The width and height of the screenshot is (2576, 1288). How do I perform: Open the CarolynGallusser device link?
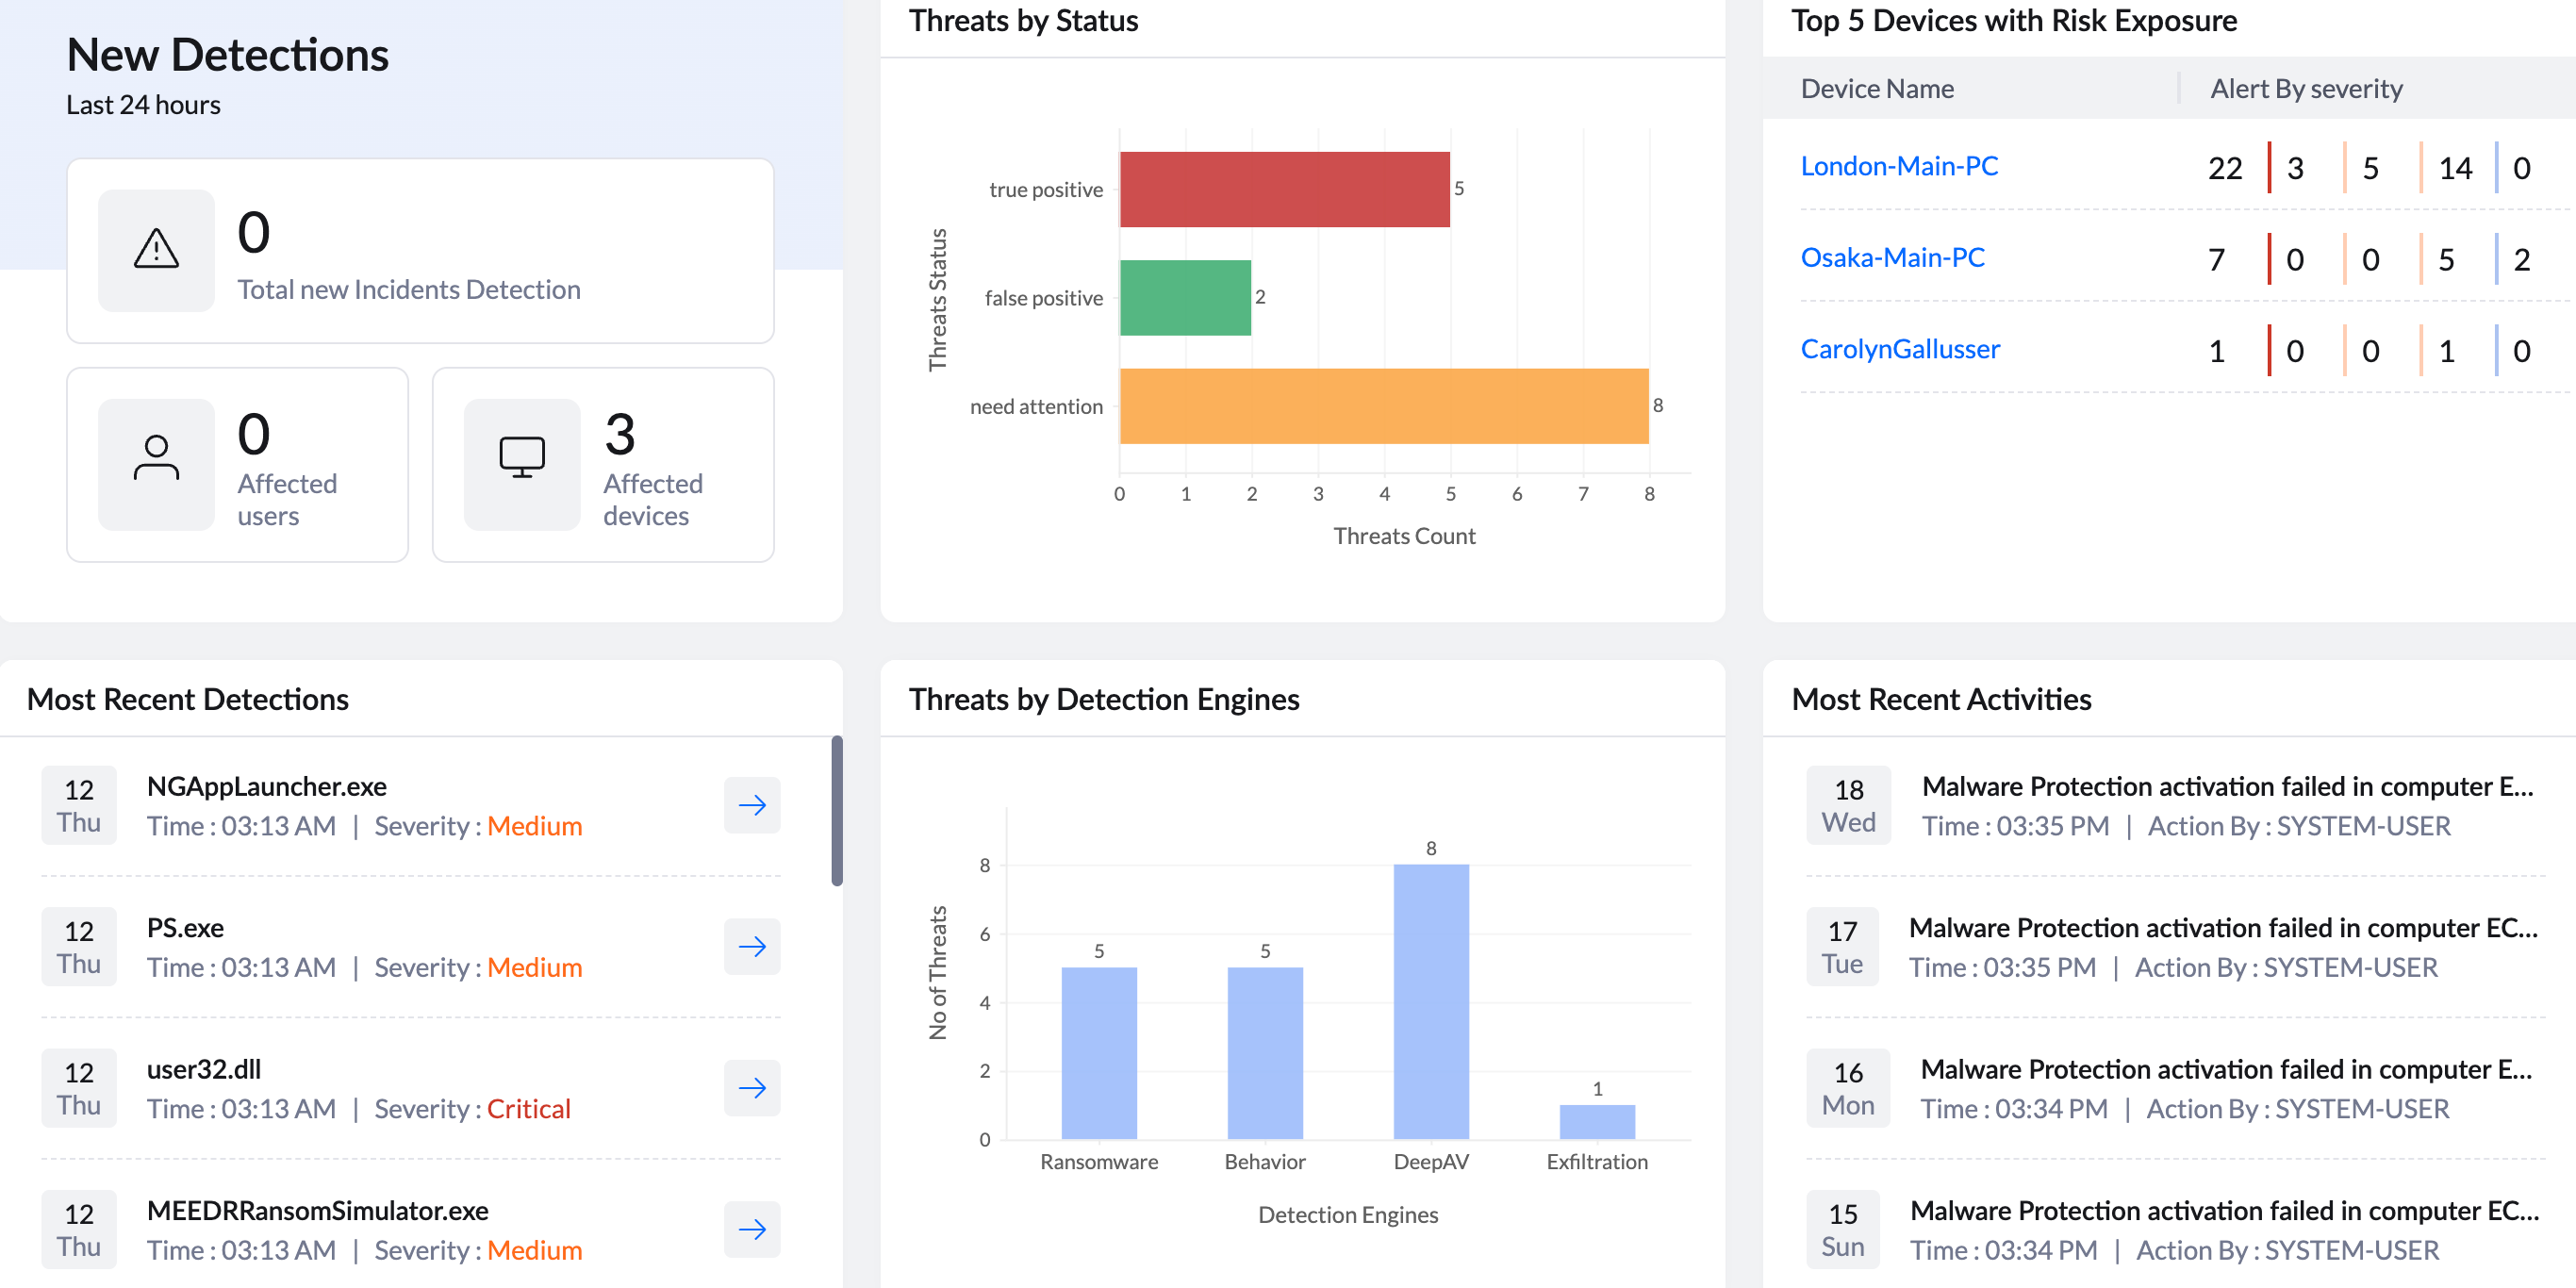pyautogui.click(x=1900, y=349)
